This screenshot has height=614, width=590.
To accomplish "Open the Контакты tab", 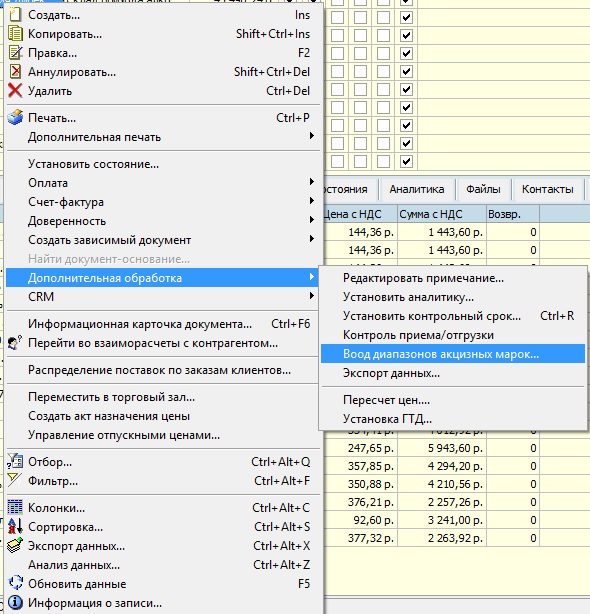I will click(x=547, y=190).
